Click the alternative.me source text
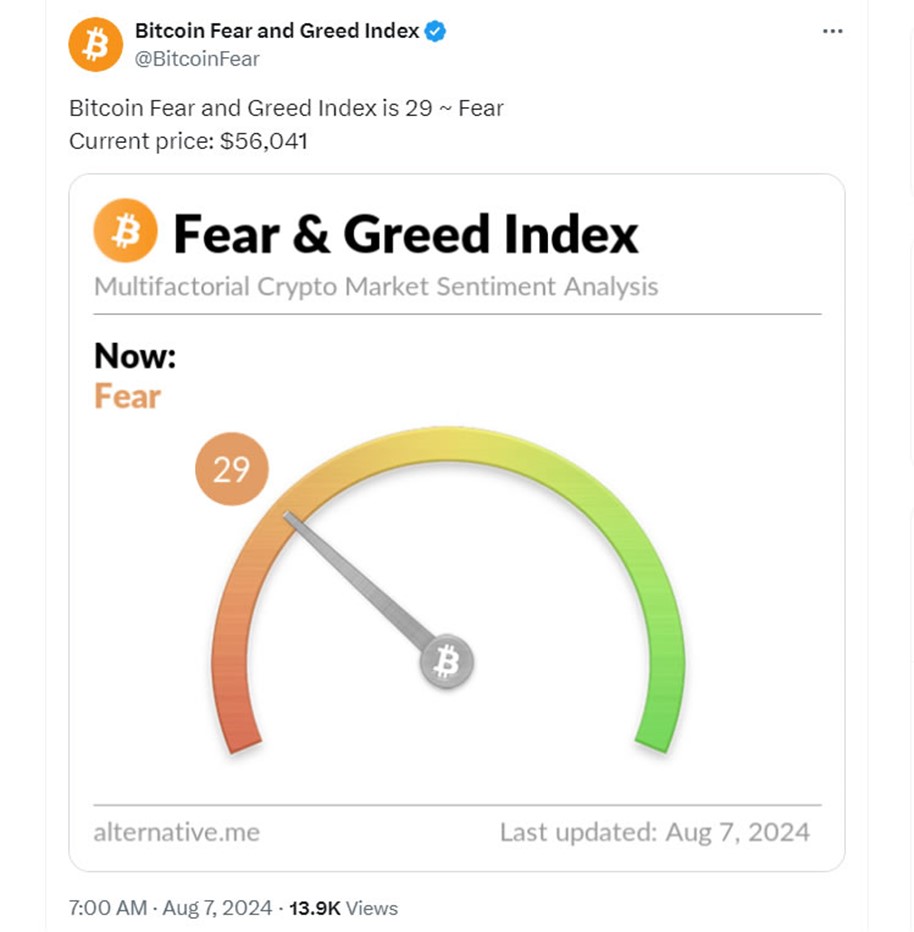 coord(177,832)
